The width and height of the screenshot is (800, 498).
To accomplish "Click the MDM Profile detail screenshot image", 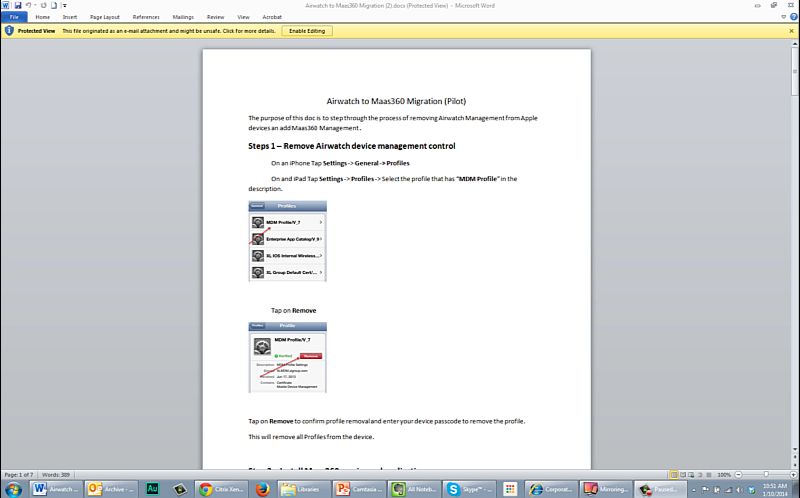I will point(287,358).
